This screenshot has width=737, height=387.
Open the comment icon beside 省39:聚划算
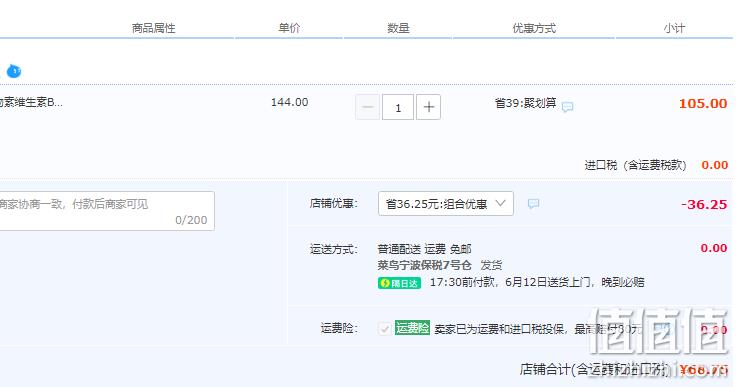click(567, 107)
